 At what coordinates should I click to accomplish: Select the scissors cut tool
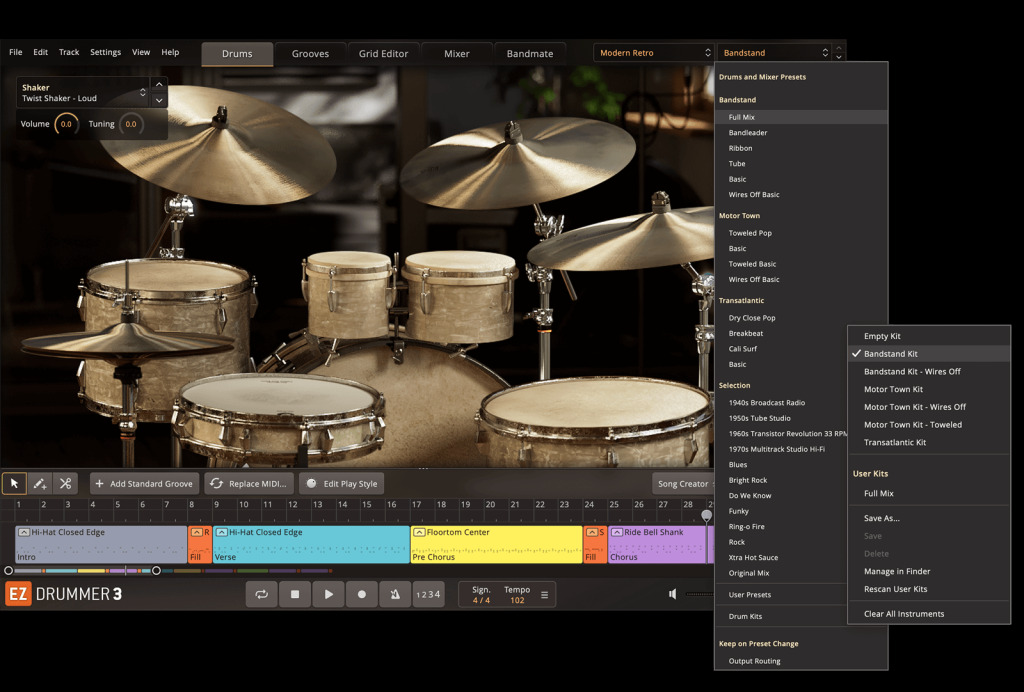click(65, 484)
